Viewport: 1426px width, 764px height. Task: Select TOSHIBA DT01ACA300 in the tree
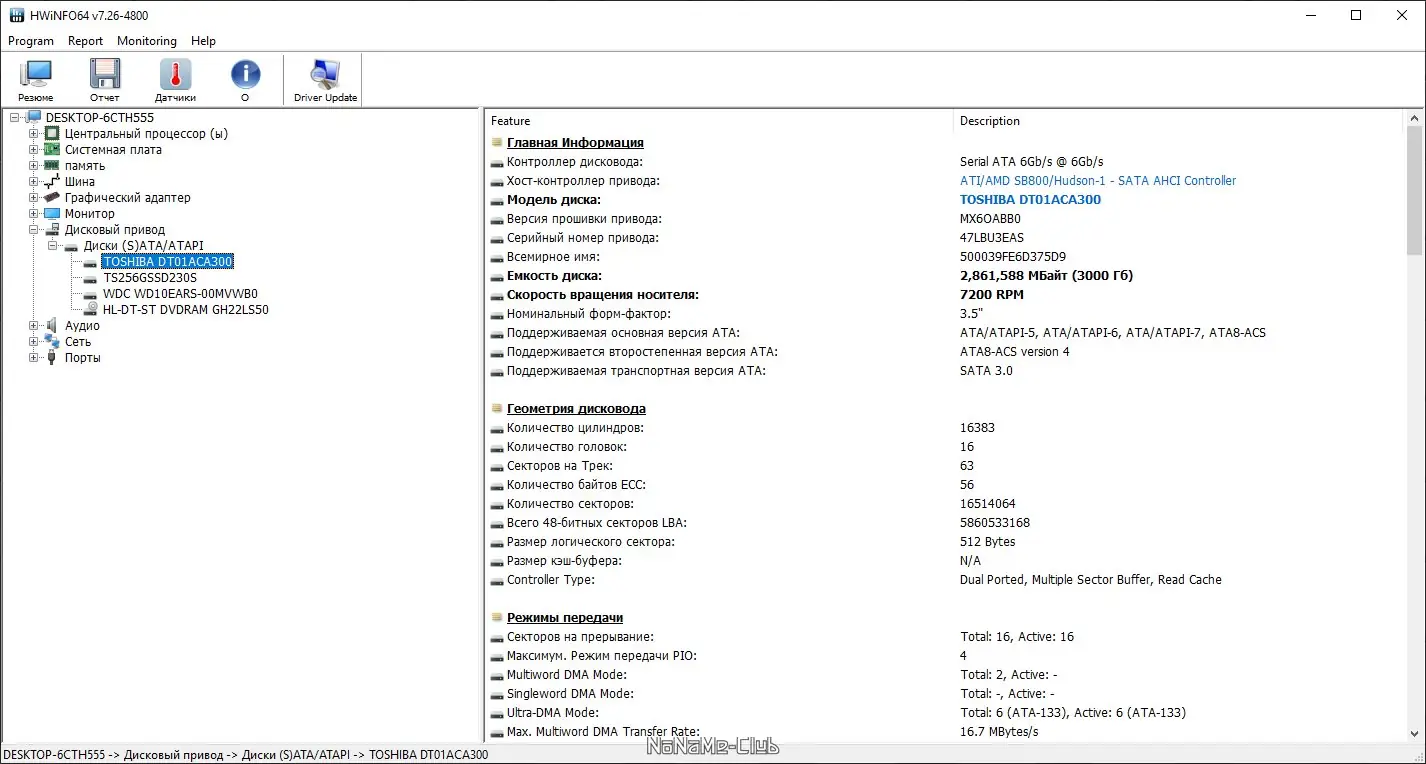point(168,262)
